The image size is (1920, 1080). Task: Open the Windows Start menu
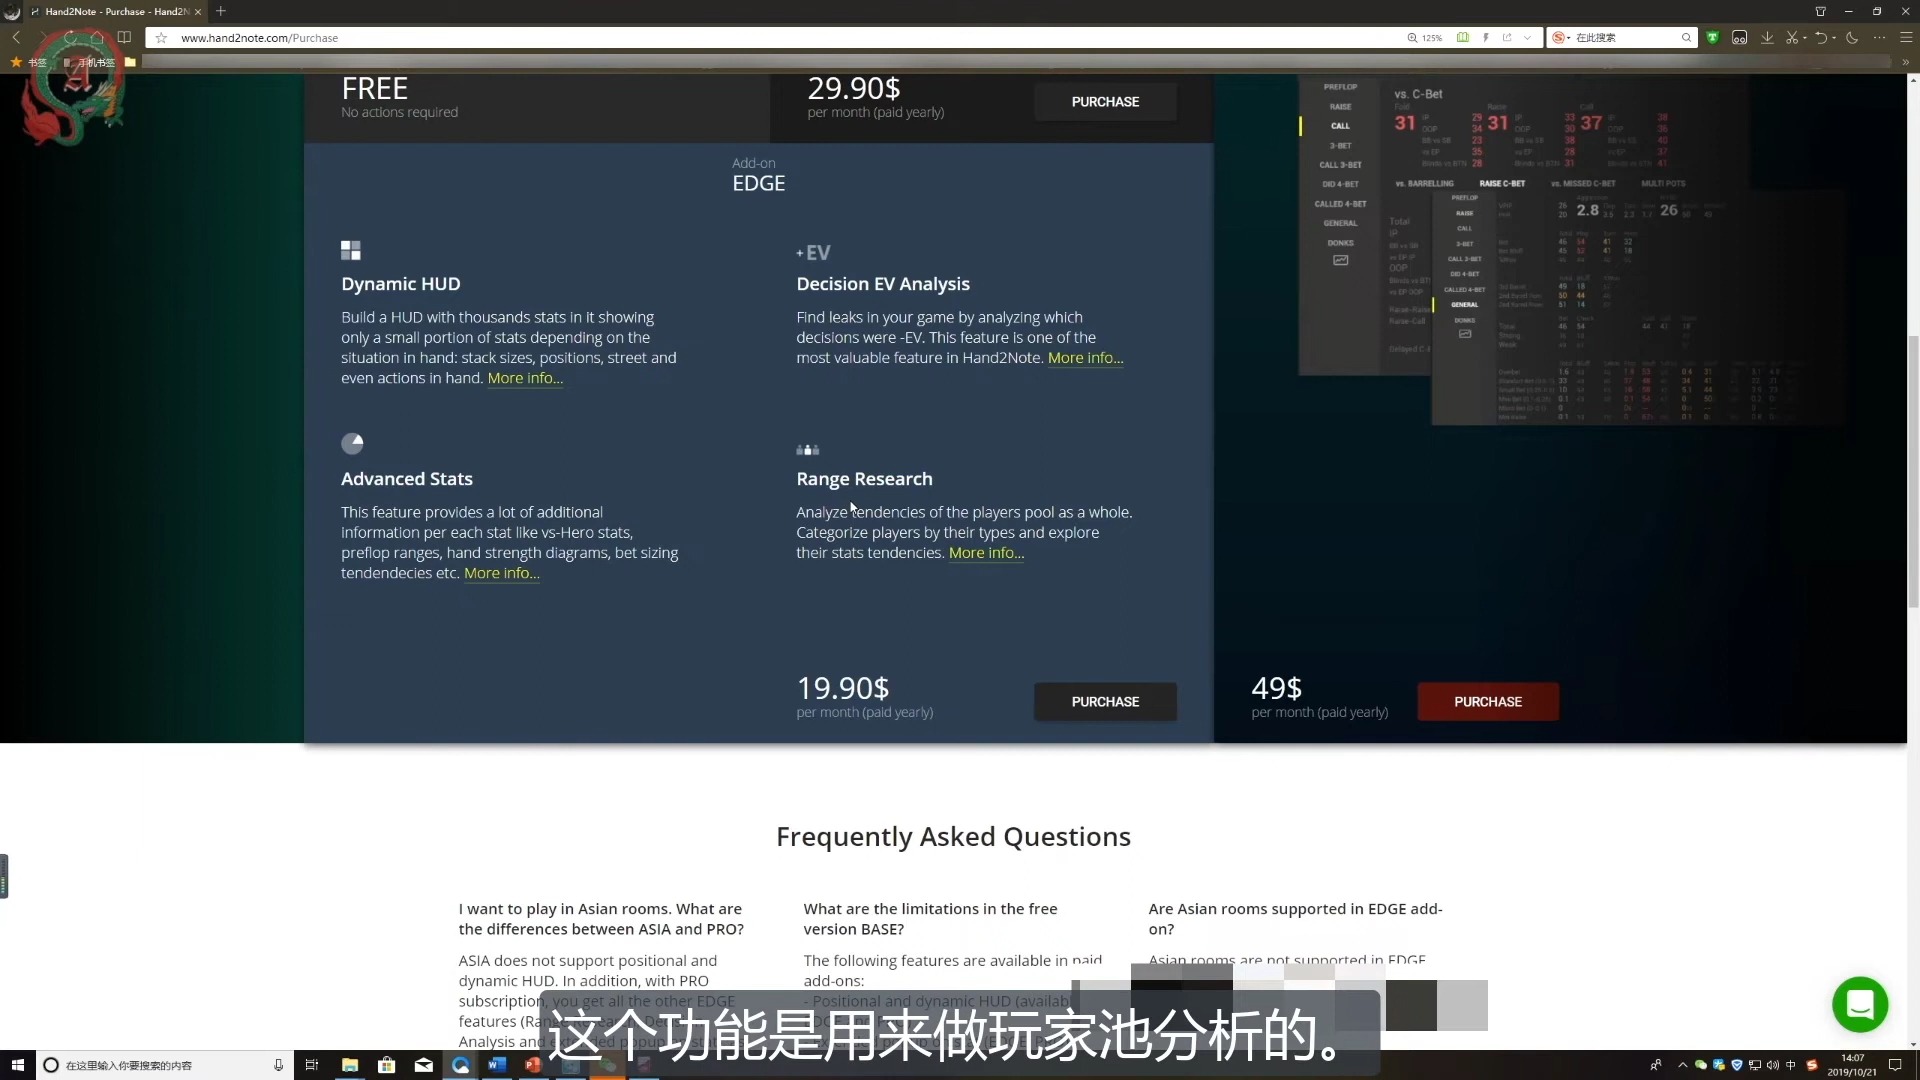coord(17,1065)
